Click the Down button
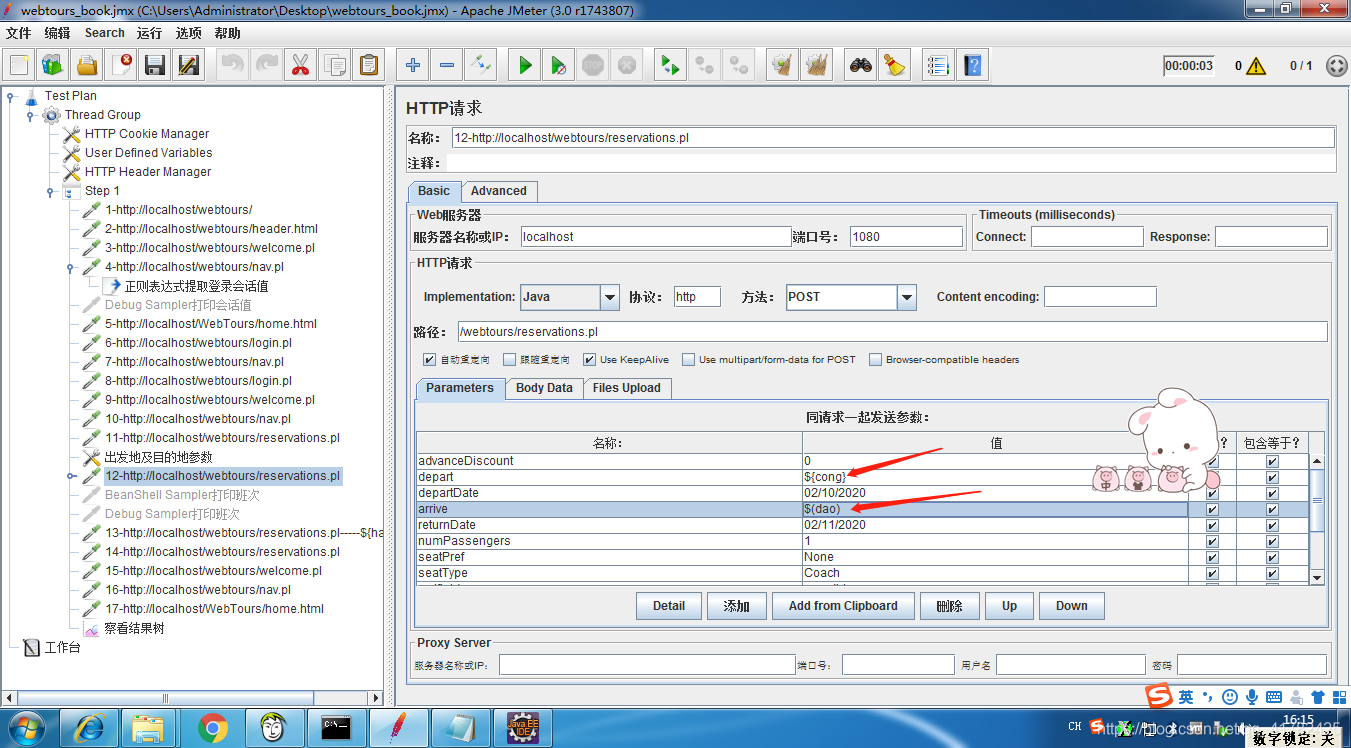1351x748 pixels. (x=1071, y=606)
